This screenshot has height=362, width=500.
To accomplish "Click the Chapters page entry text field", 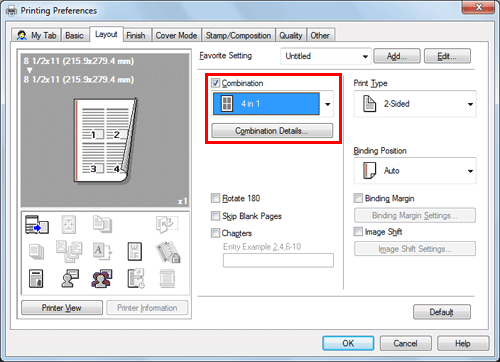I will coord(278,260).
